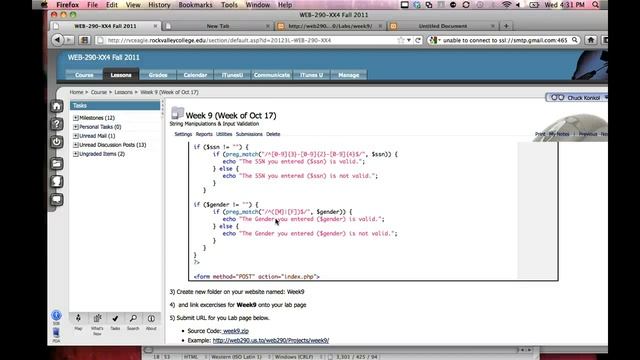Open the Communicate tab
This screenshot has width=640, height=360.
[x=271, y=75]
